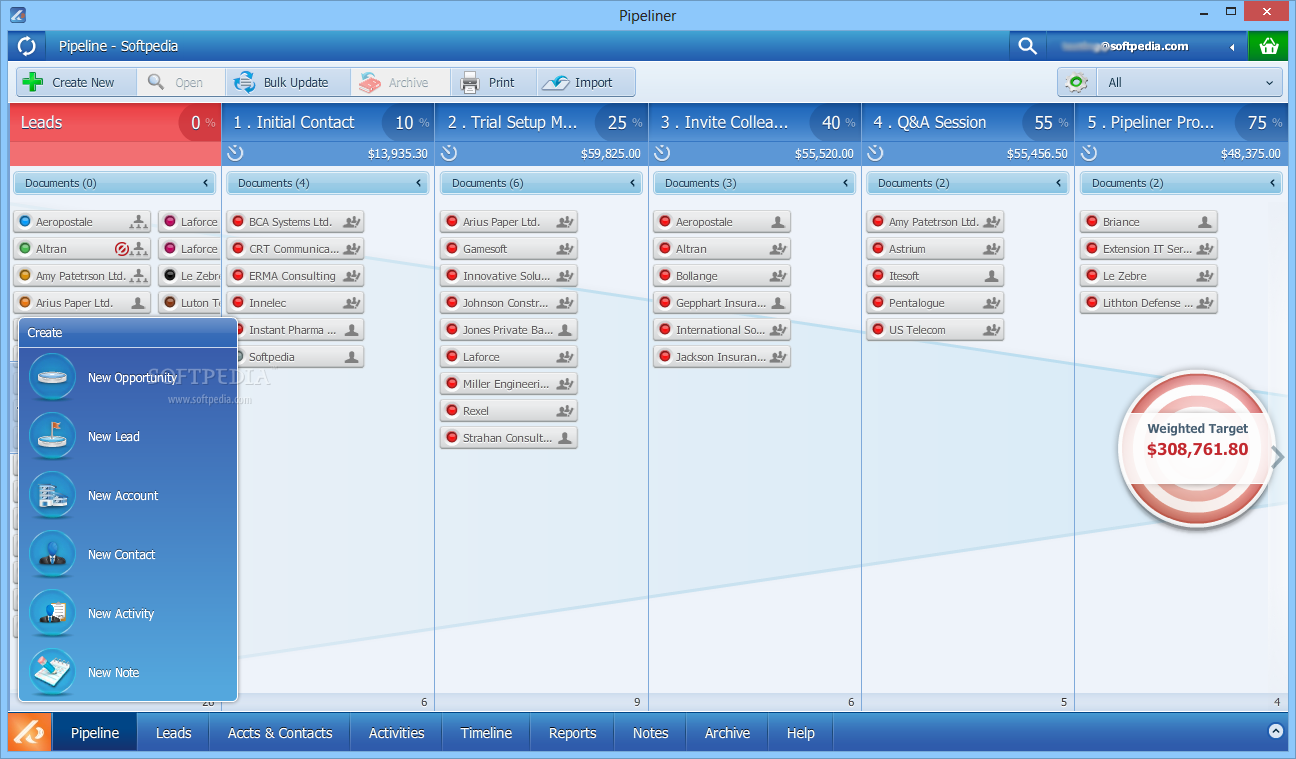Open the Pentalogue opportunity card
This screenshot has height=759, width=1296.
[935, 303]
